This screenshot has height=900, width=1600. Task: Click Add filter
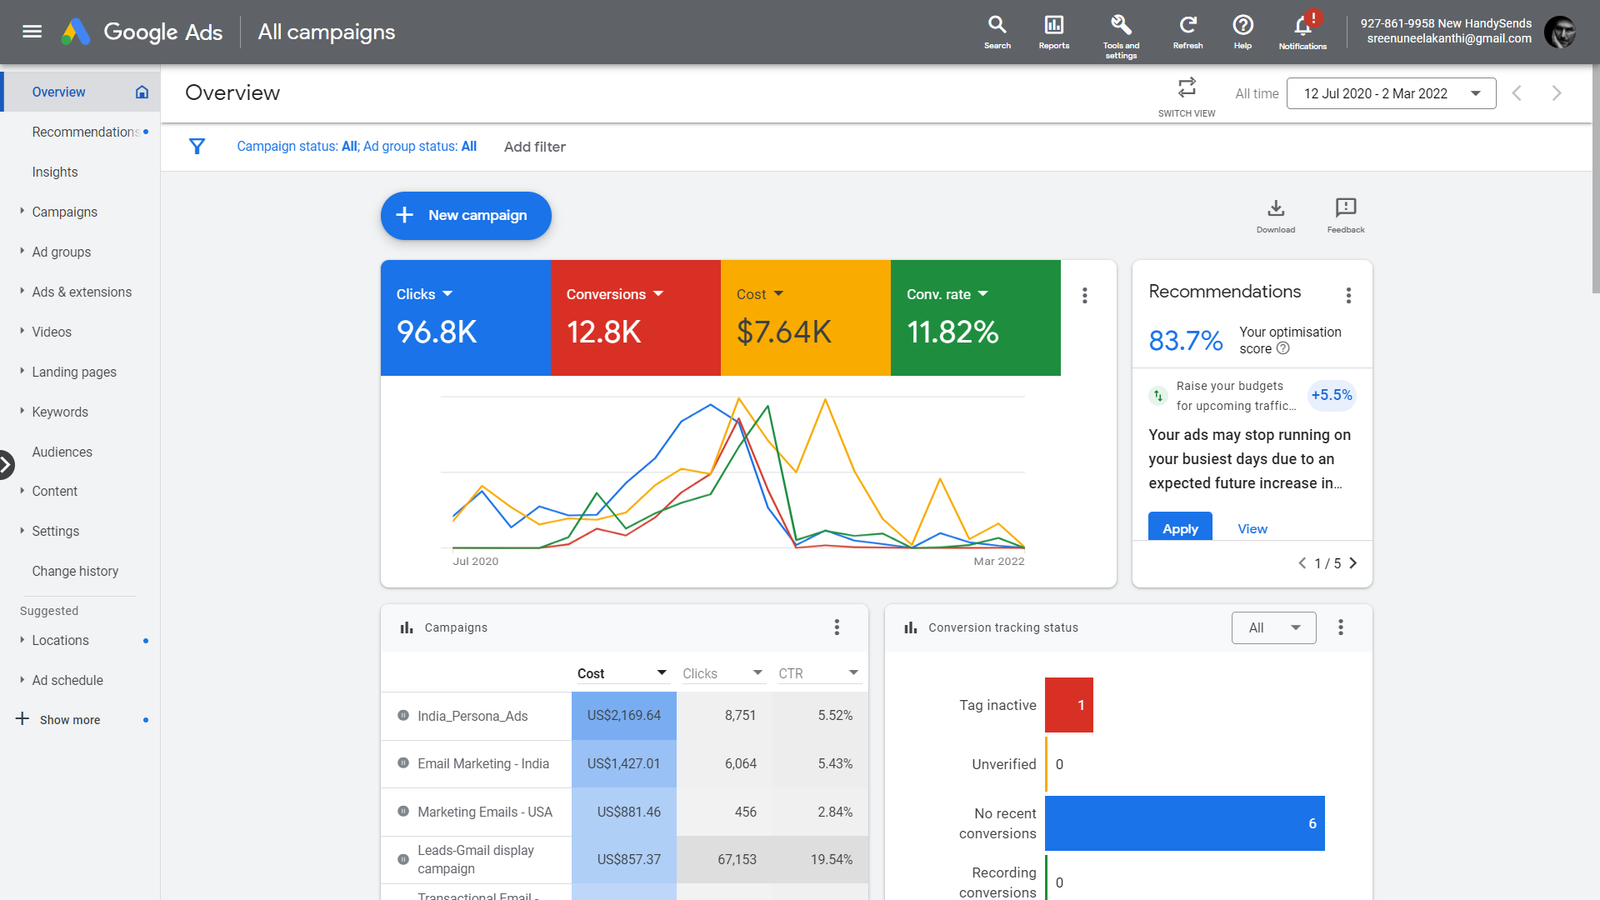535,147
